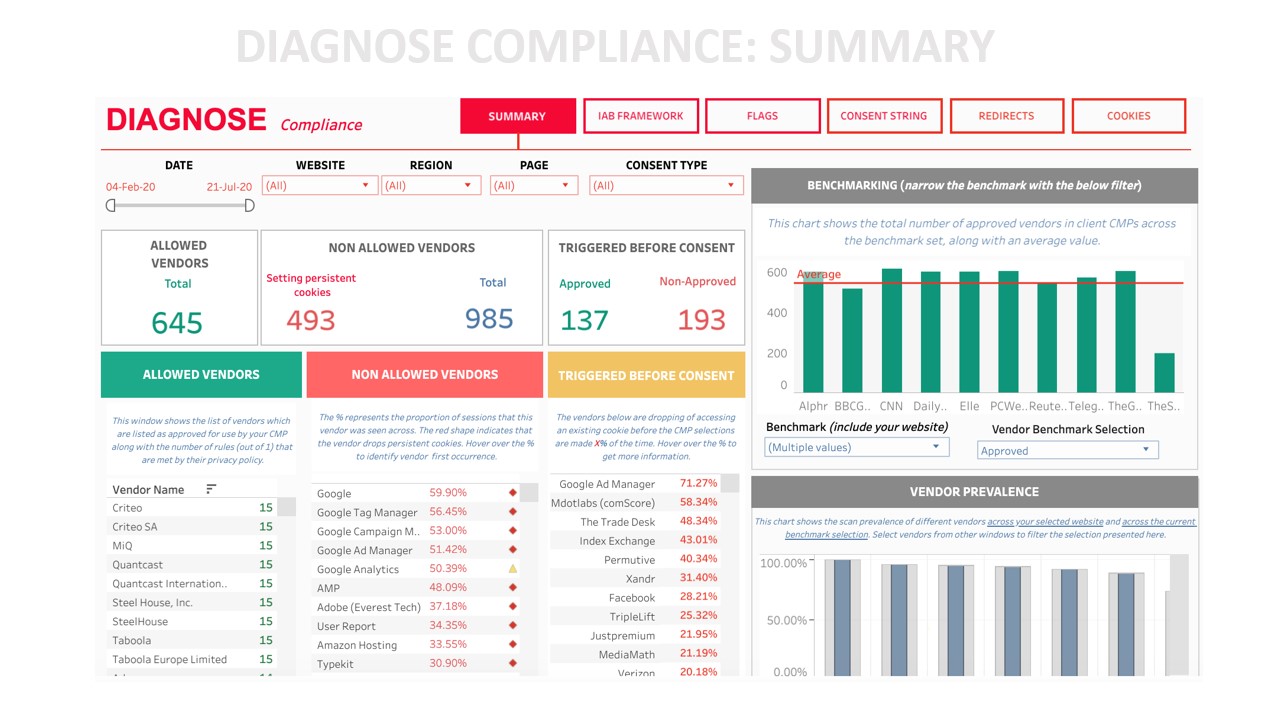Viewport: 1280px width, 720px height.
Task: Switch to the IAB Framework tab
Action: (x=641, y=116)
